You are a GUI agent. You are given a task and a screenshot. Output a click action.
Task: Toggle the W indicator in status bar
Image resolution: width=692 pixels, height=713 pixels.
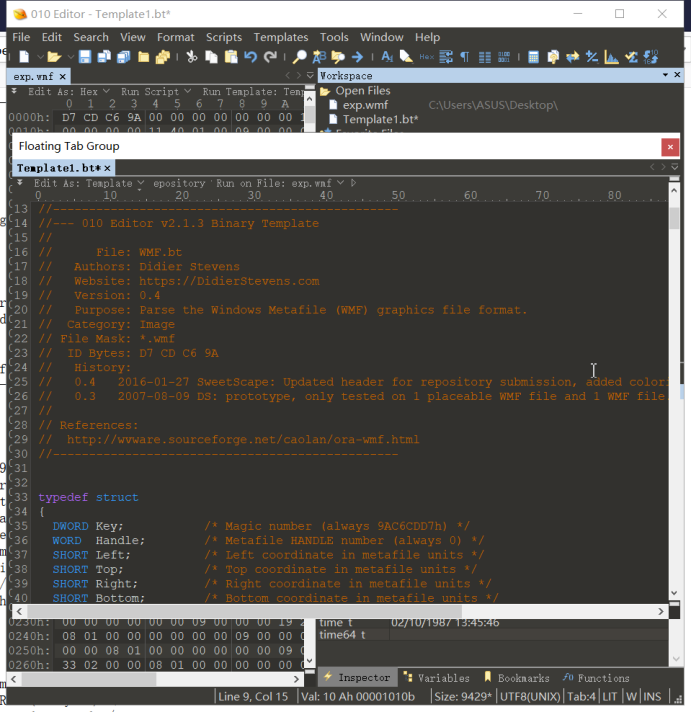(631, 697)
